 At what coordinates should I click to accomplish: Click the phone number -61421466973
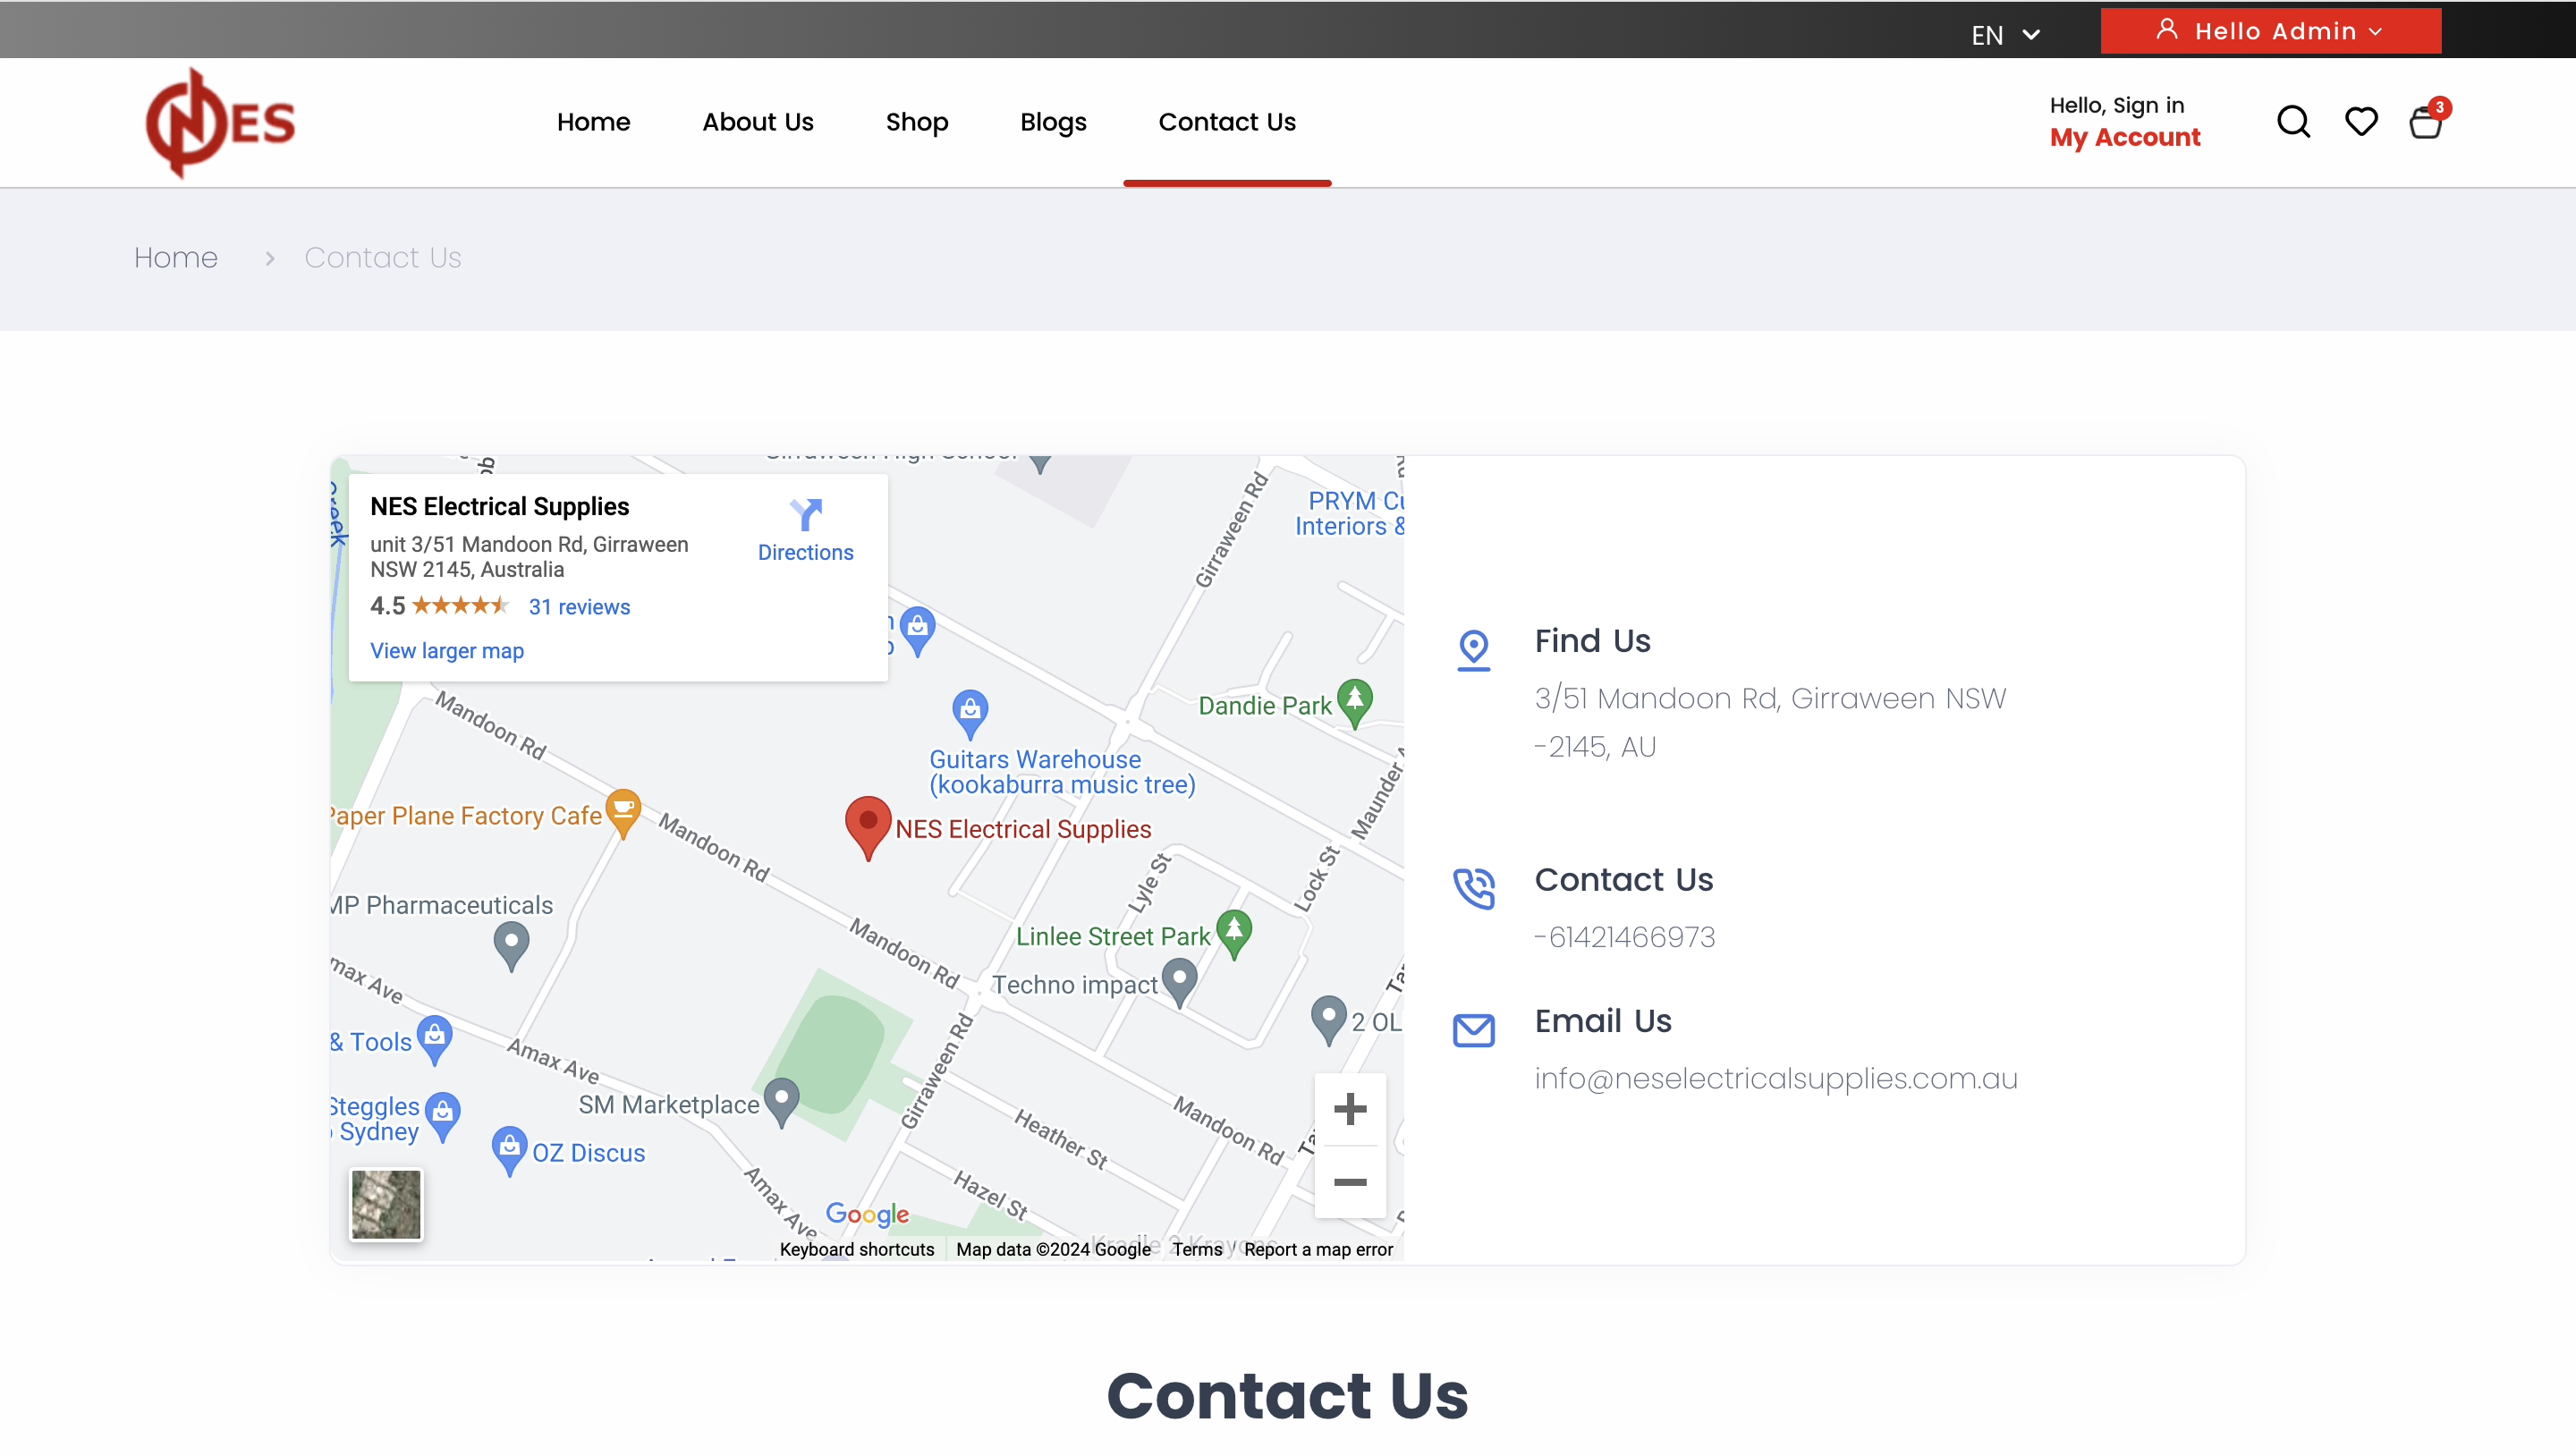[x=1625, y=937]
